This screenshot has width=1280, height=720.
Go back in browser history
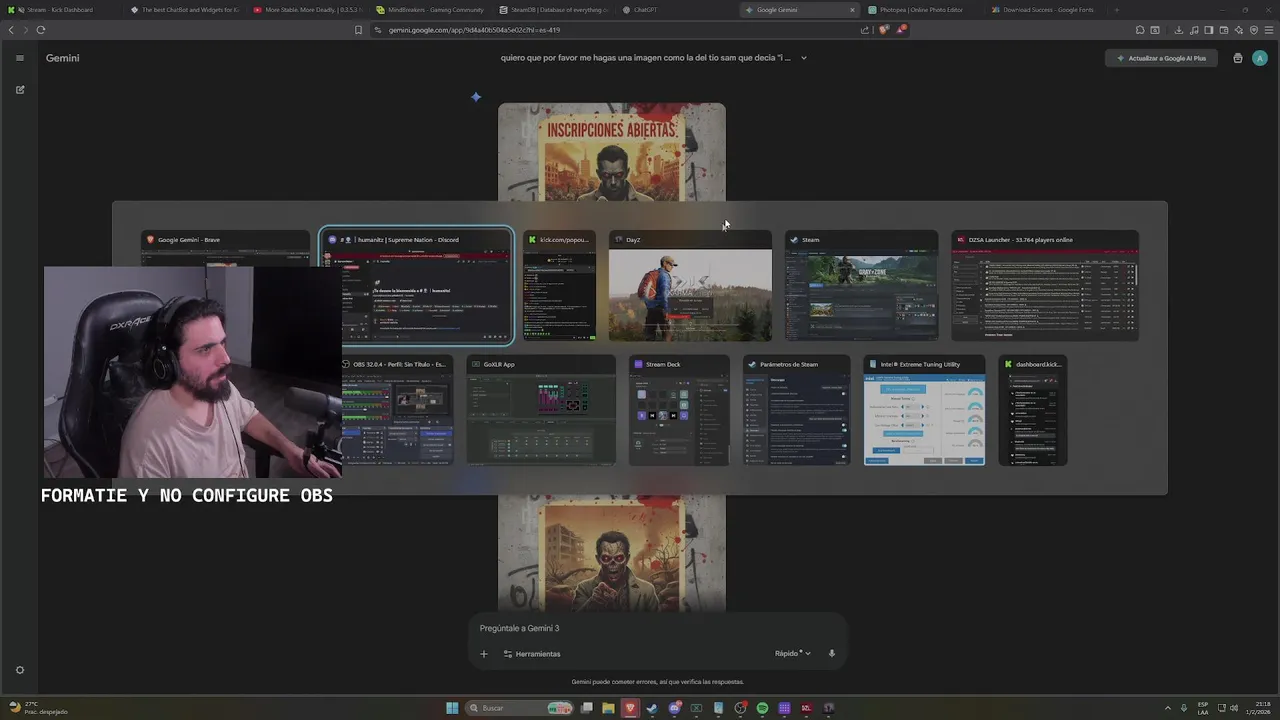point(11,30)
